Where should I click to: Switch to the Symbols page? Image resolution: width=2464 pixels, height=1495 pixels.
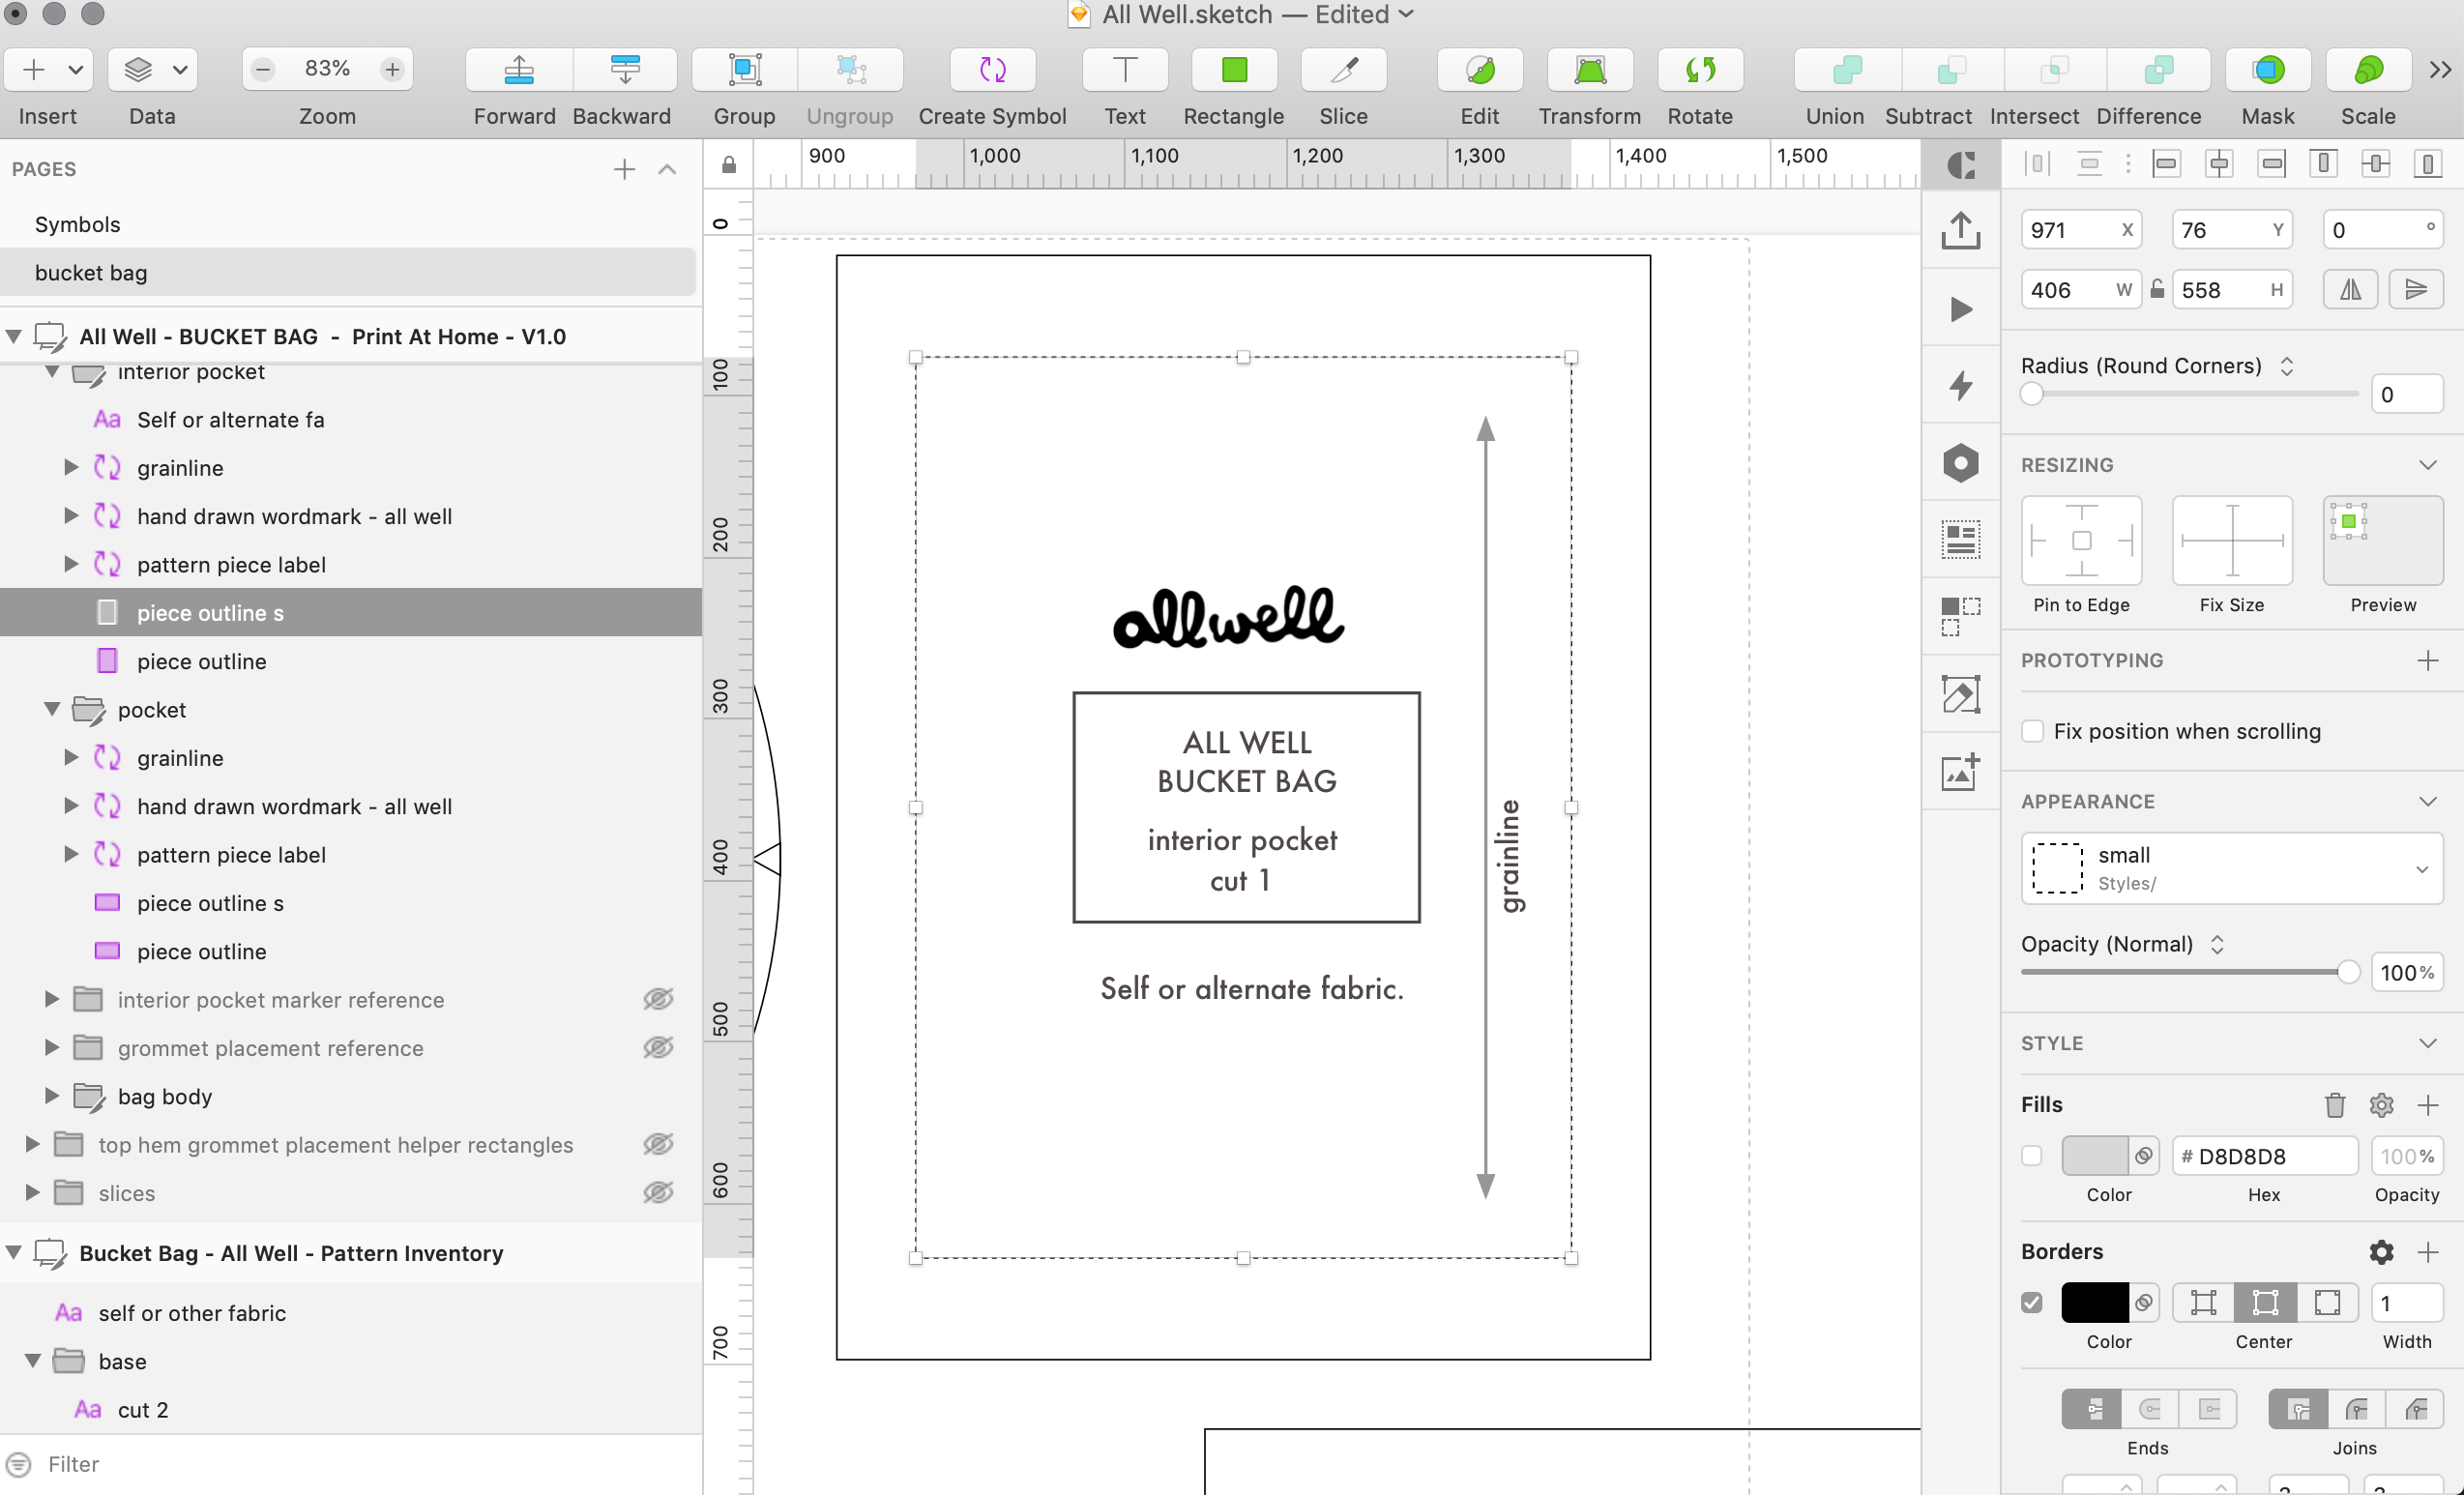(x=78, y=224)
